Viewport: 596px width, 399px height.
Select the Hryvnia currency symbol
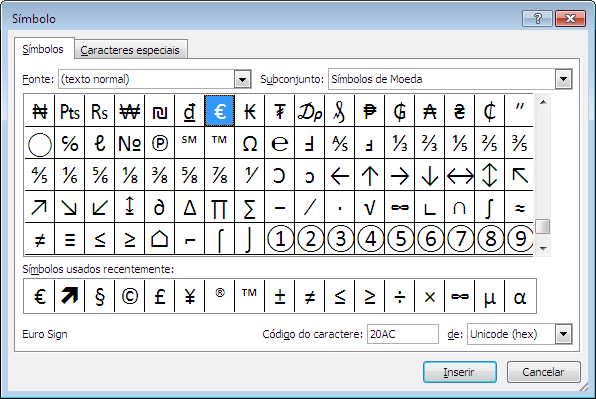[x=460, y=111]
